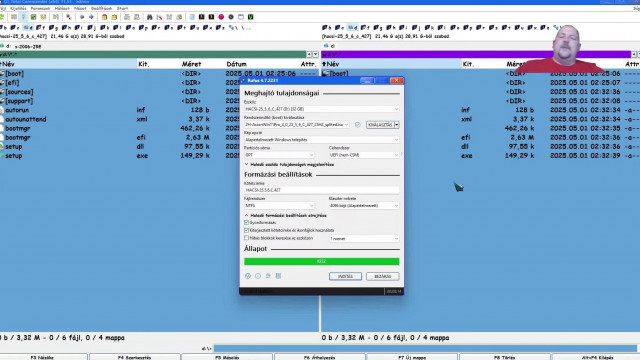640x360 pixels.
Task: Open the Kijelölés menu
Action: coord(18,8)
